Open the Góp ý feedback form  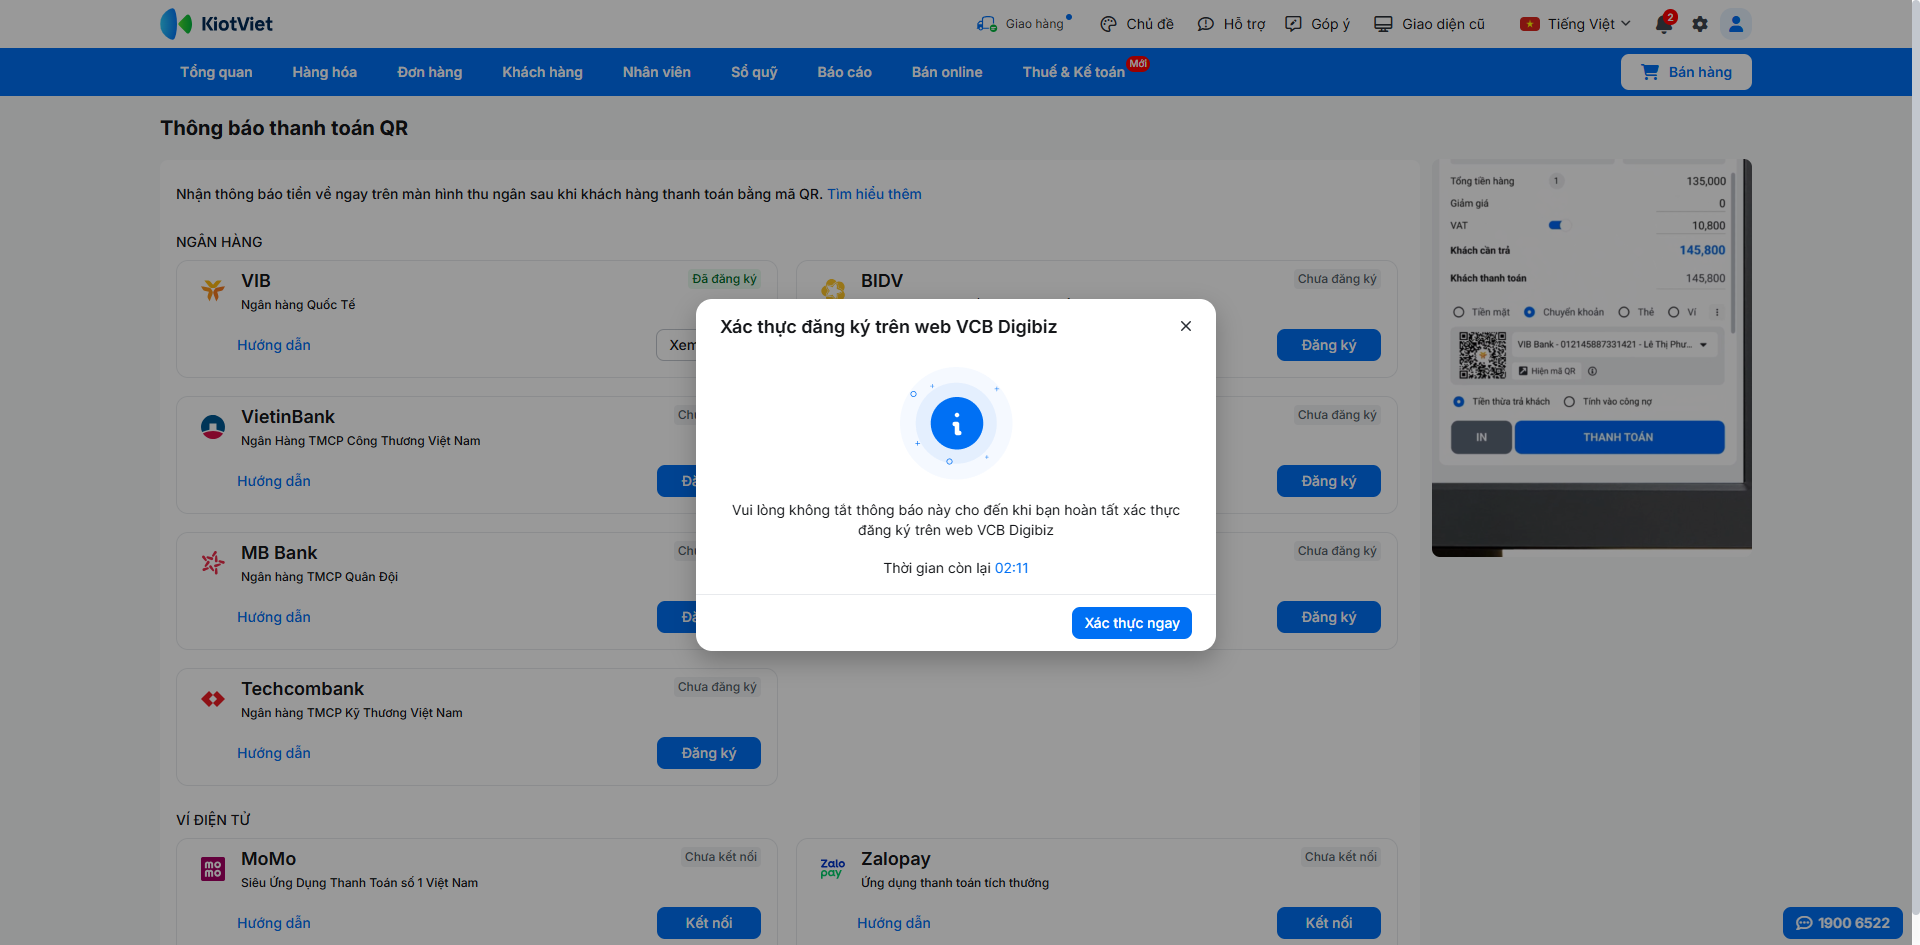pos(1317,24)
